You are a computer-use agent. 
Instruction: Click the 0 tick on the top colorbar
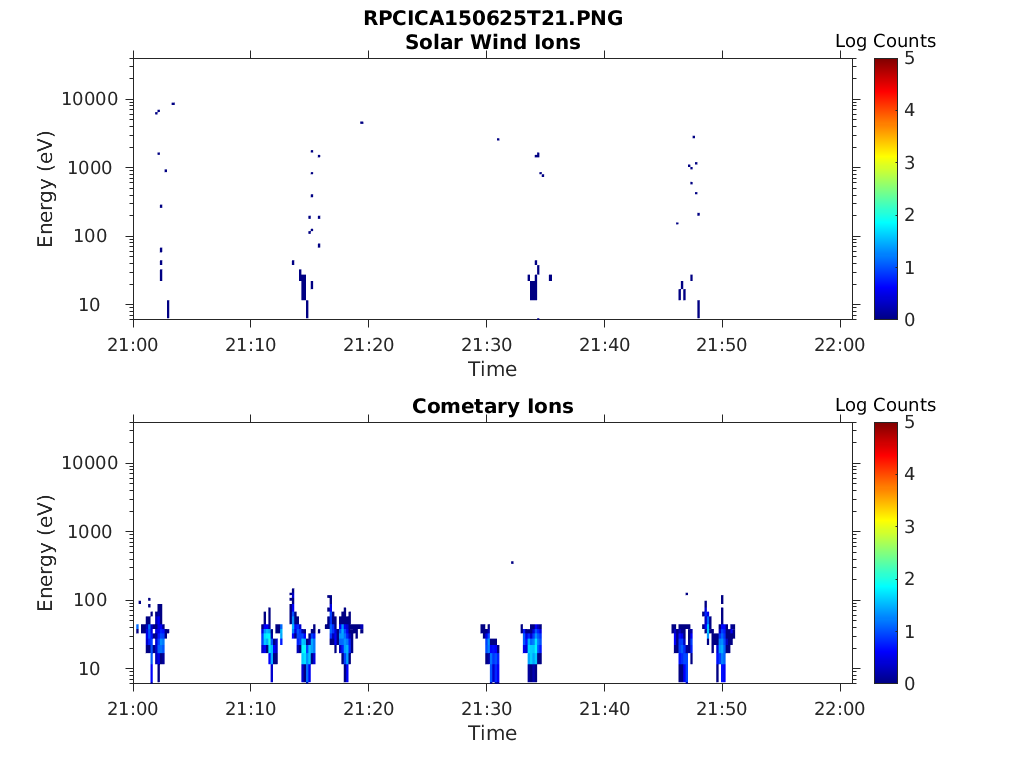click(909, 319)
